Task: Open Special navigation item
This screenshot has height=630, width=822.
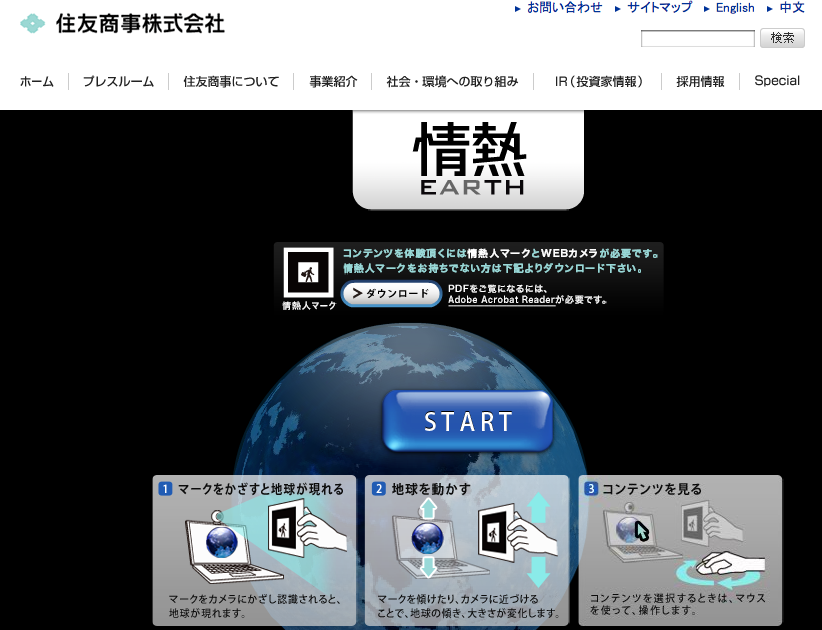Action: point(777,81)
